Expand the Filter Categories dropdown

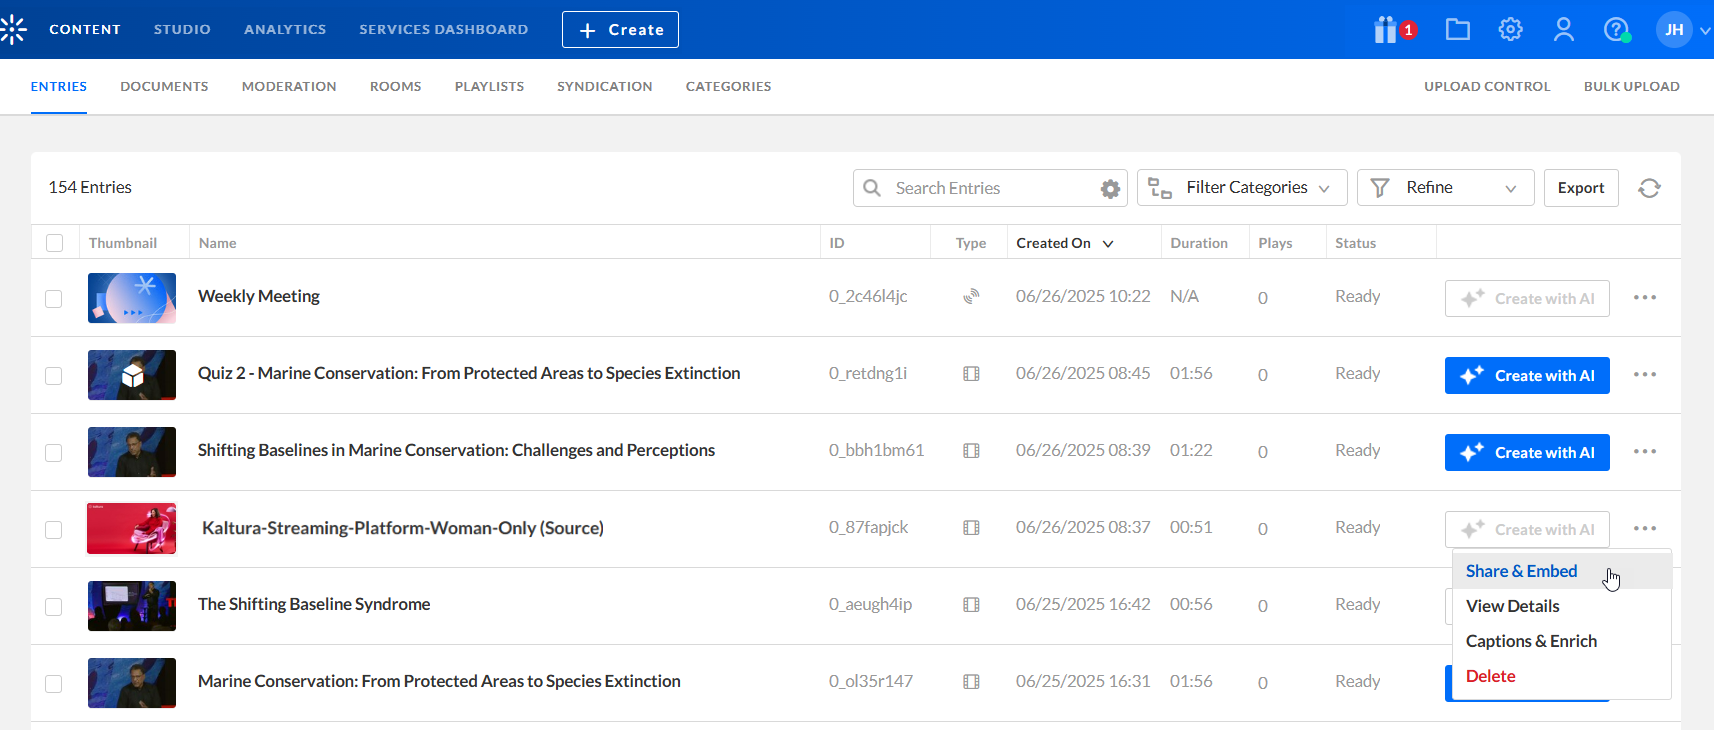1242,188
